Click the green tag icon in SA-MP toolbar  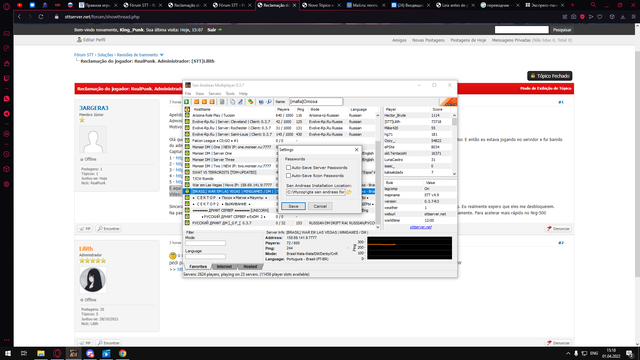[250, 102]
